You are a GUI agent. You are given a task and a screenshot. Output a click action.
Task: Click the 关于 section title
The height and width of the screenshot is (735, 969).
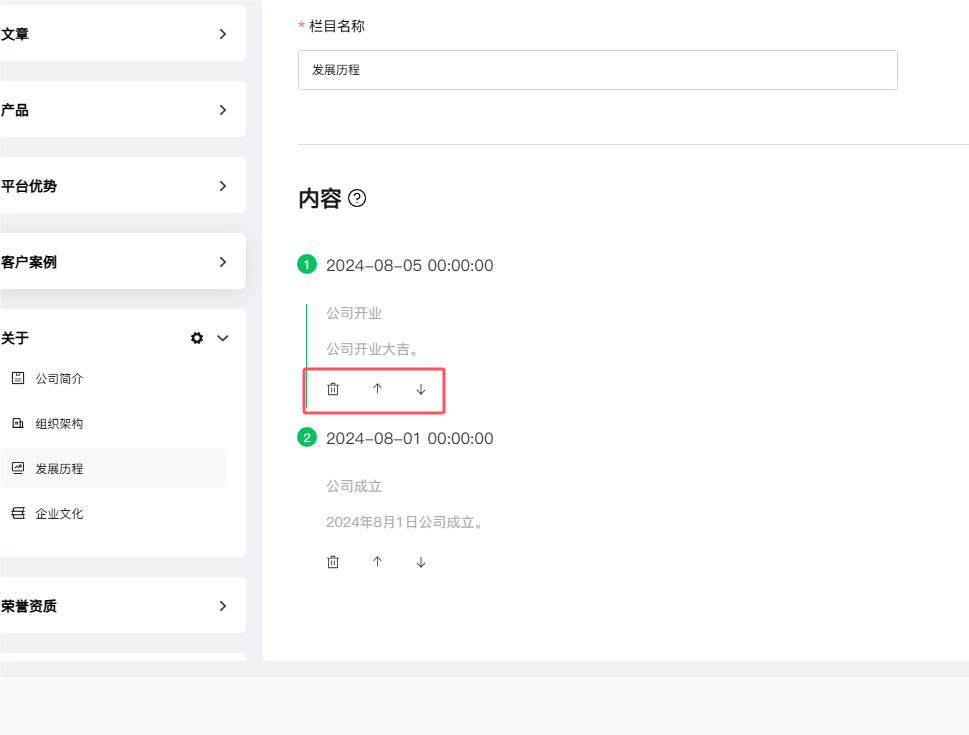pos(15,338)
